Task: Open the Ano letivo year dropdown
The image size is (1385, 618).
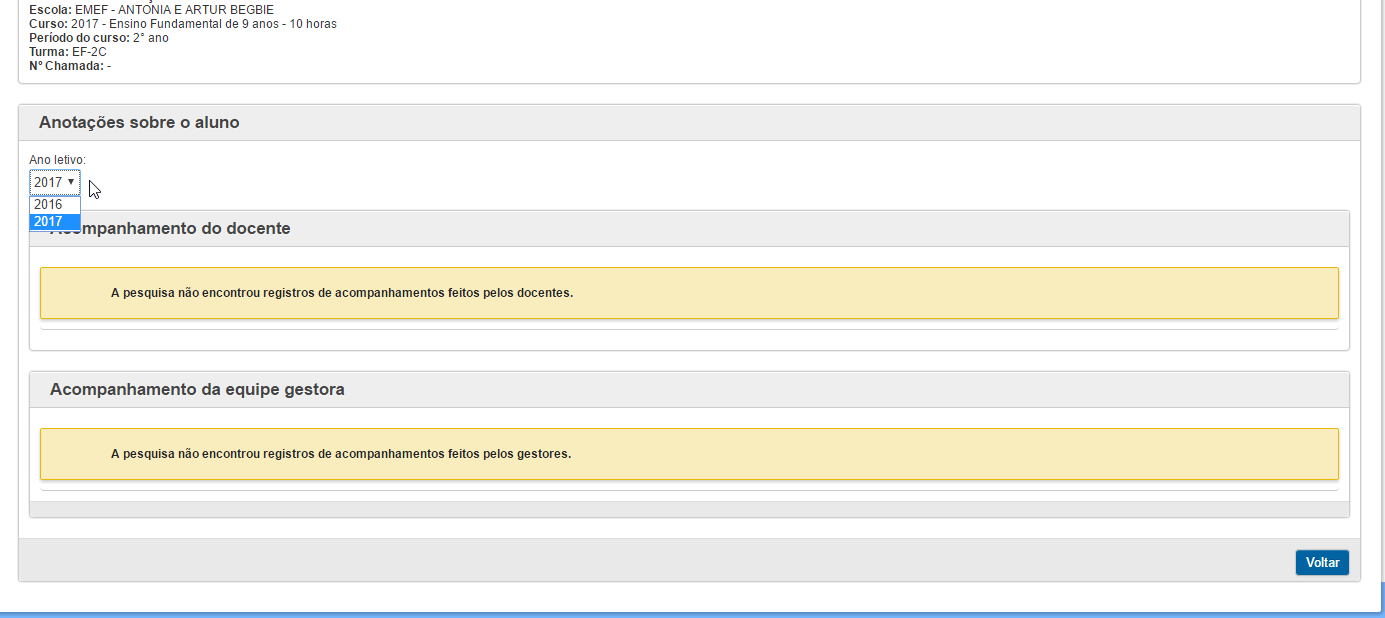Action: (x=54, y=182)
